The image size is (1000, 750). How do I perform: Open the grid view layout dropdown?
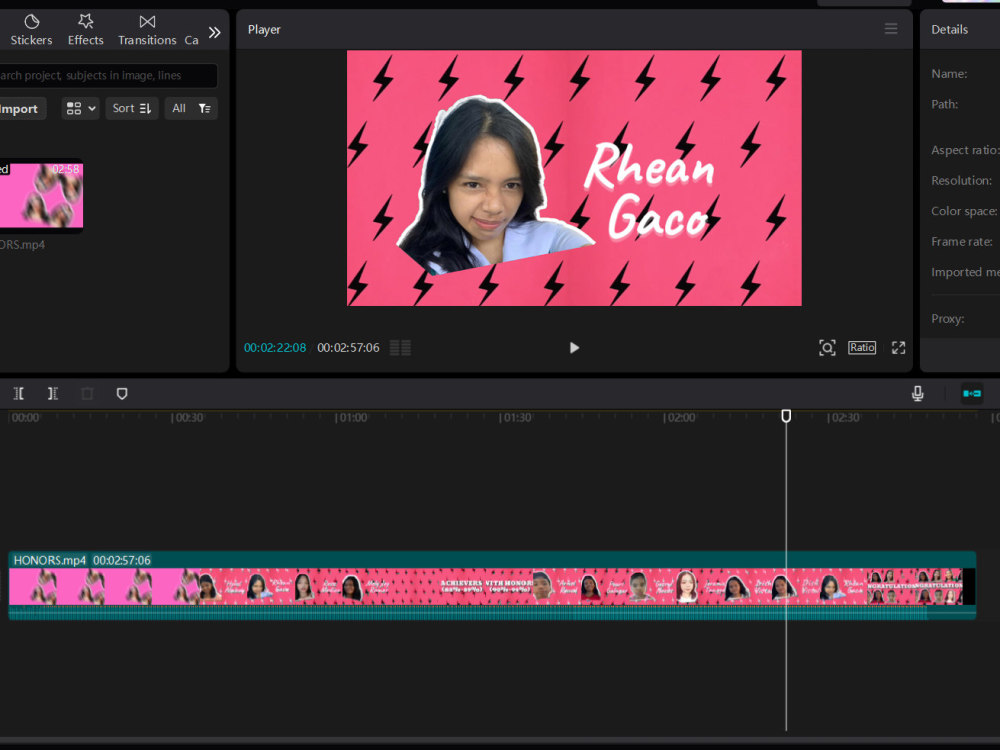click(80, 108)
